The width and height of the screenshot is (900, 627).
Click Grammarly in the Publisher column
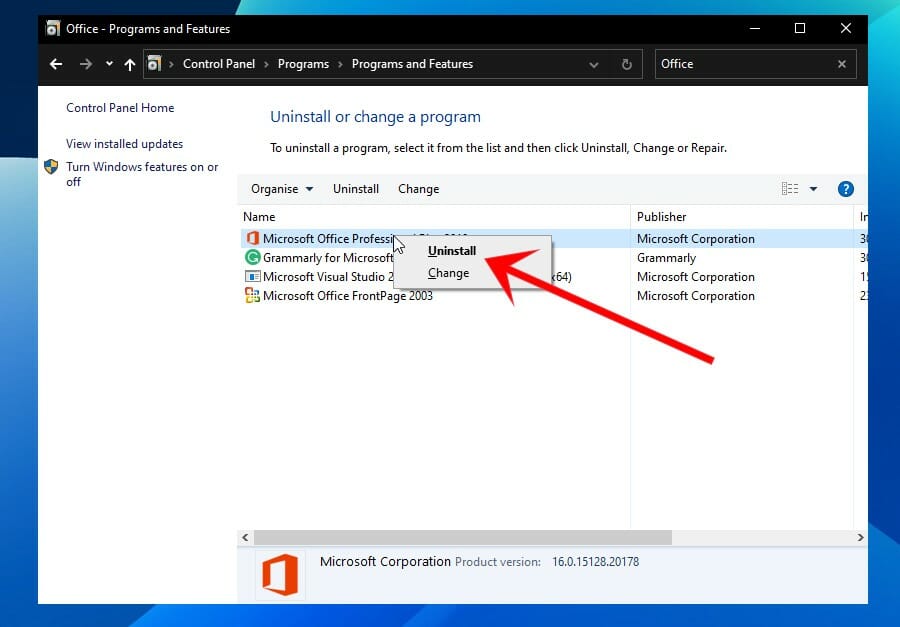point(666,258)
